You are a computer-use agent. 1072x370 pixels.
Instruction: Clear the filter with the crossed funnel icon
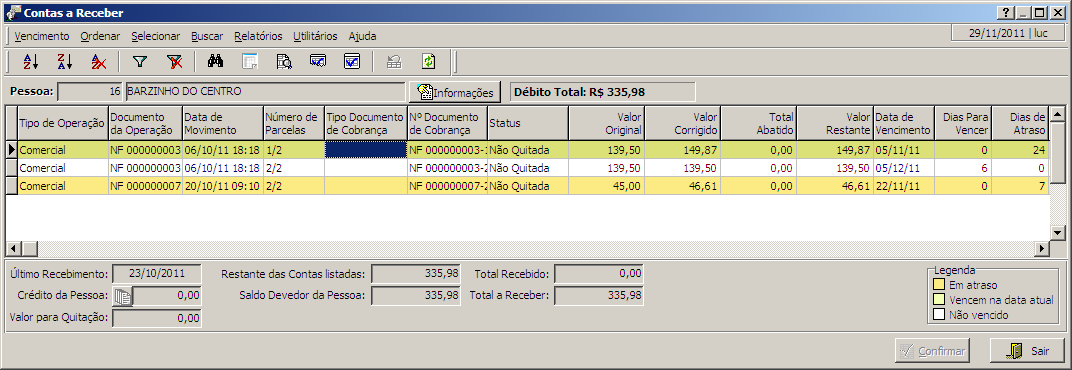[x=174, y=62]
